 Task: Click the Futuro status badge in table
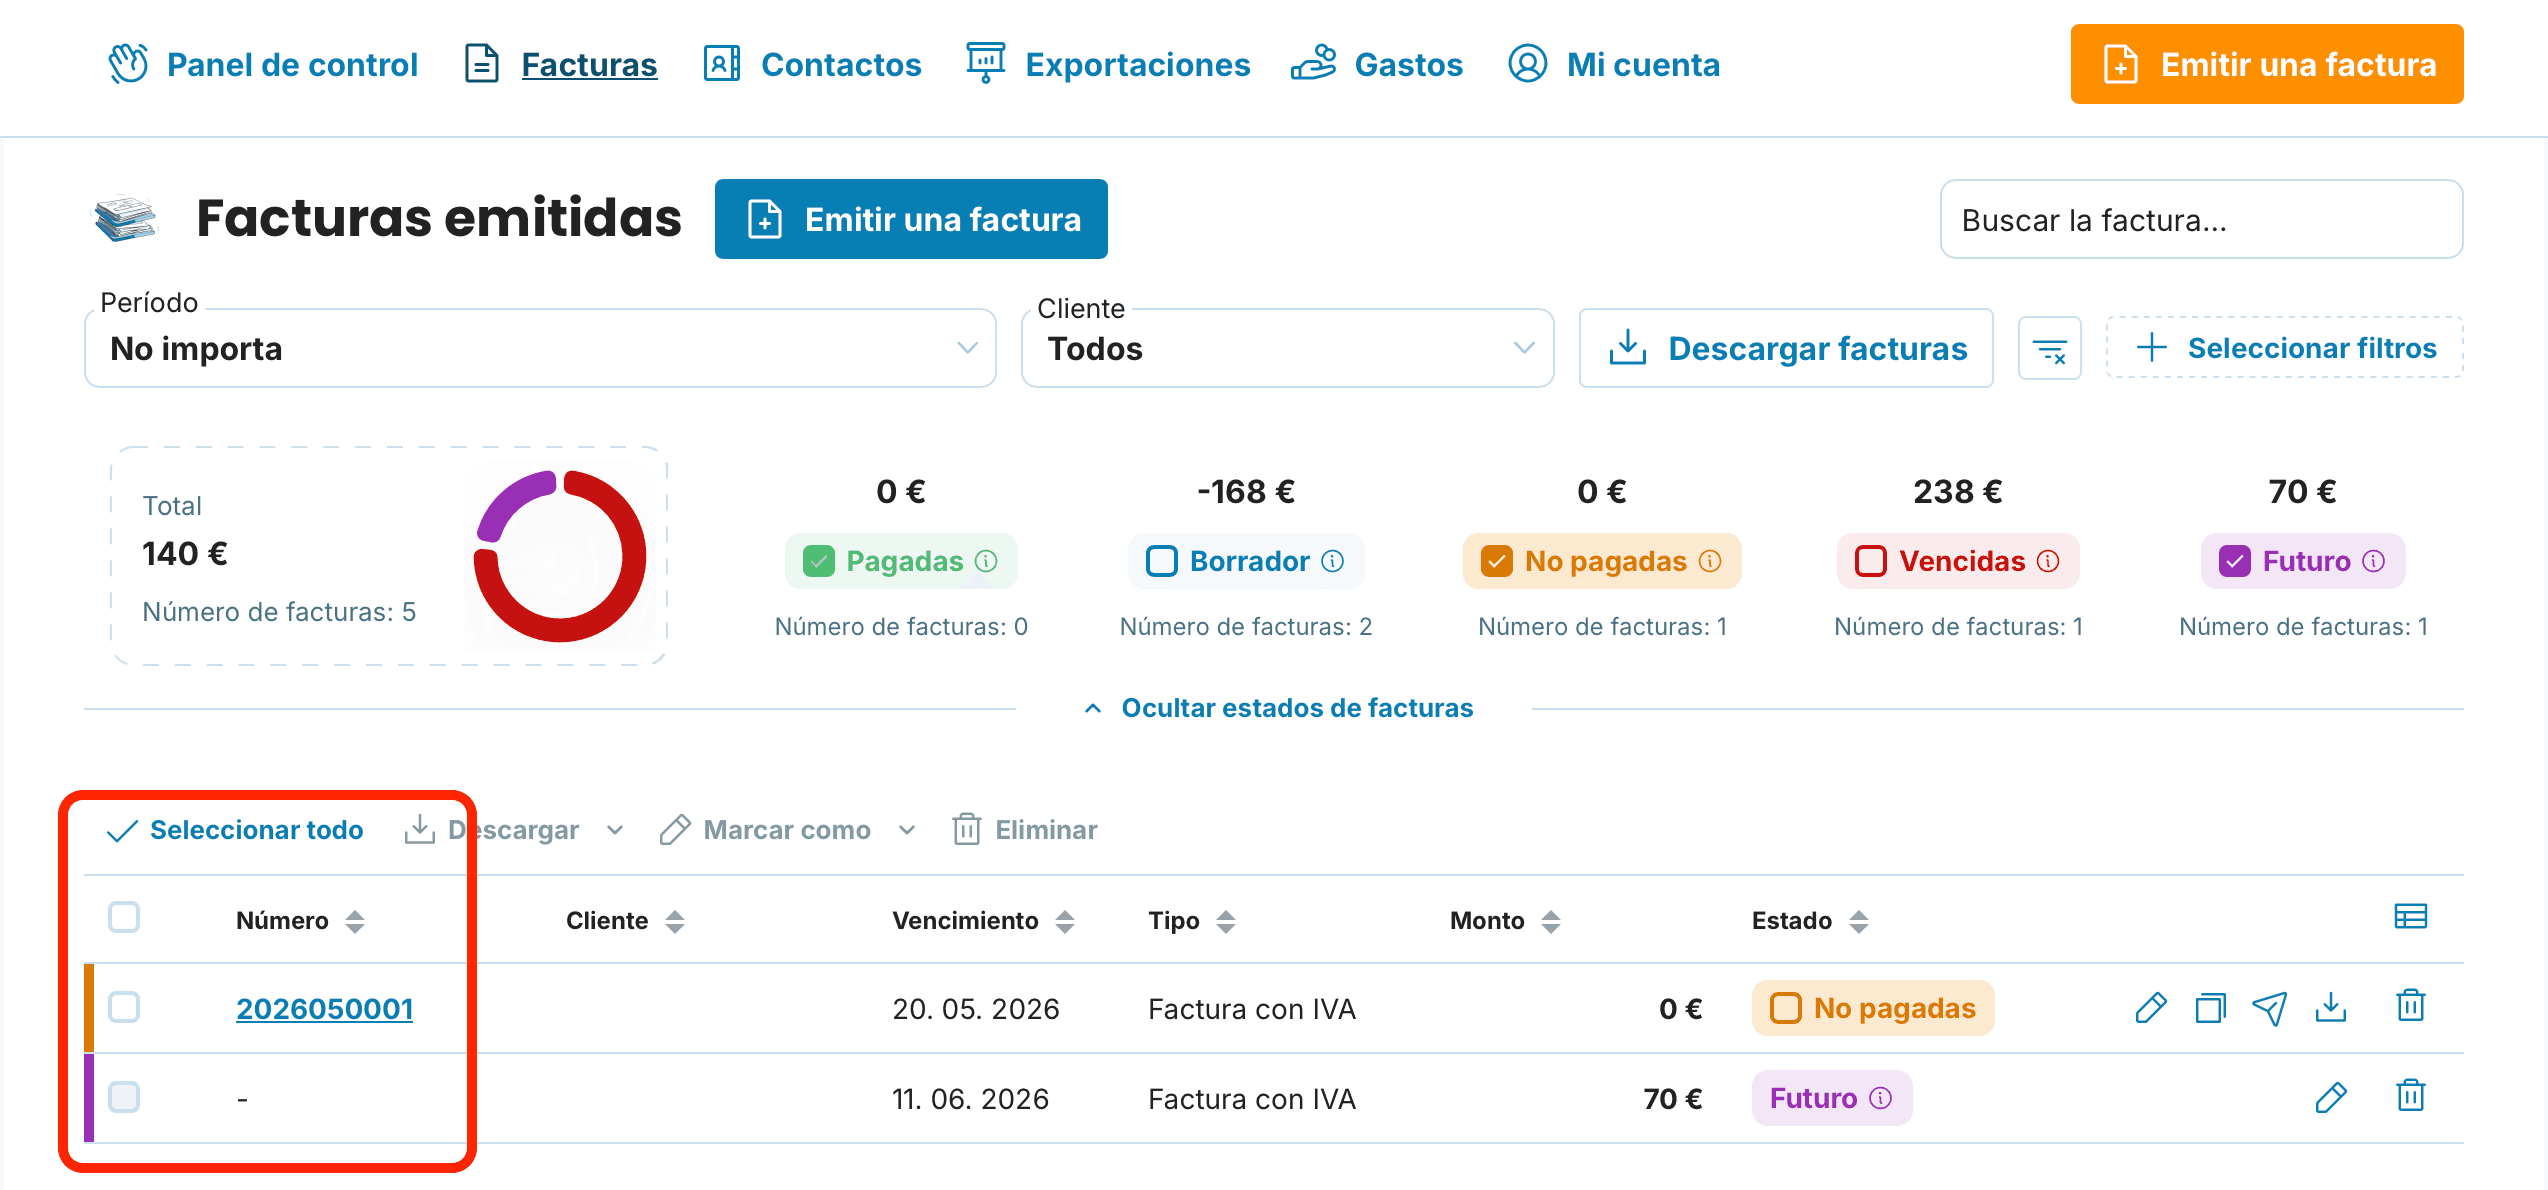tap(1831, 1098)
